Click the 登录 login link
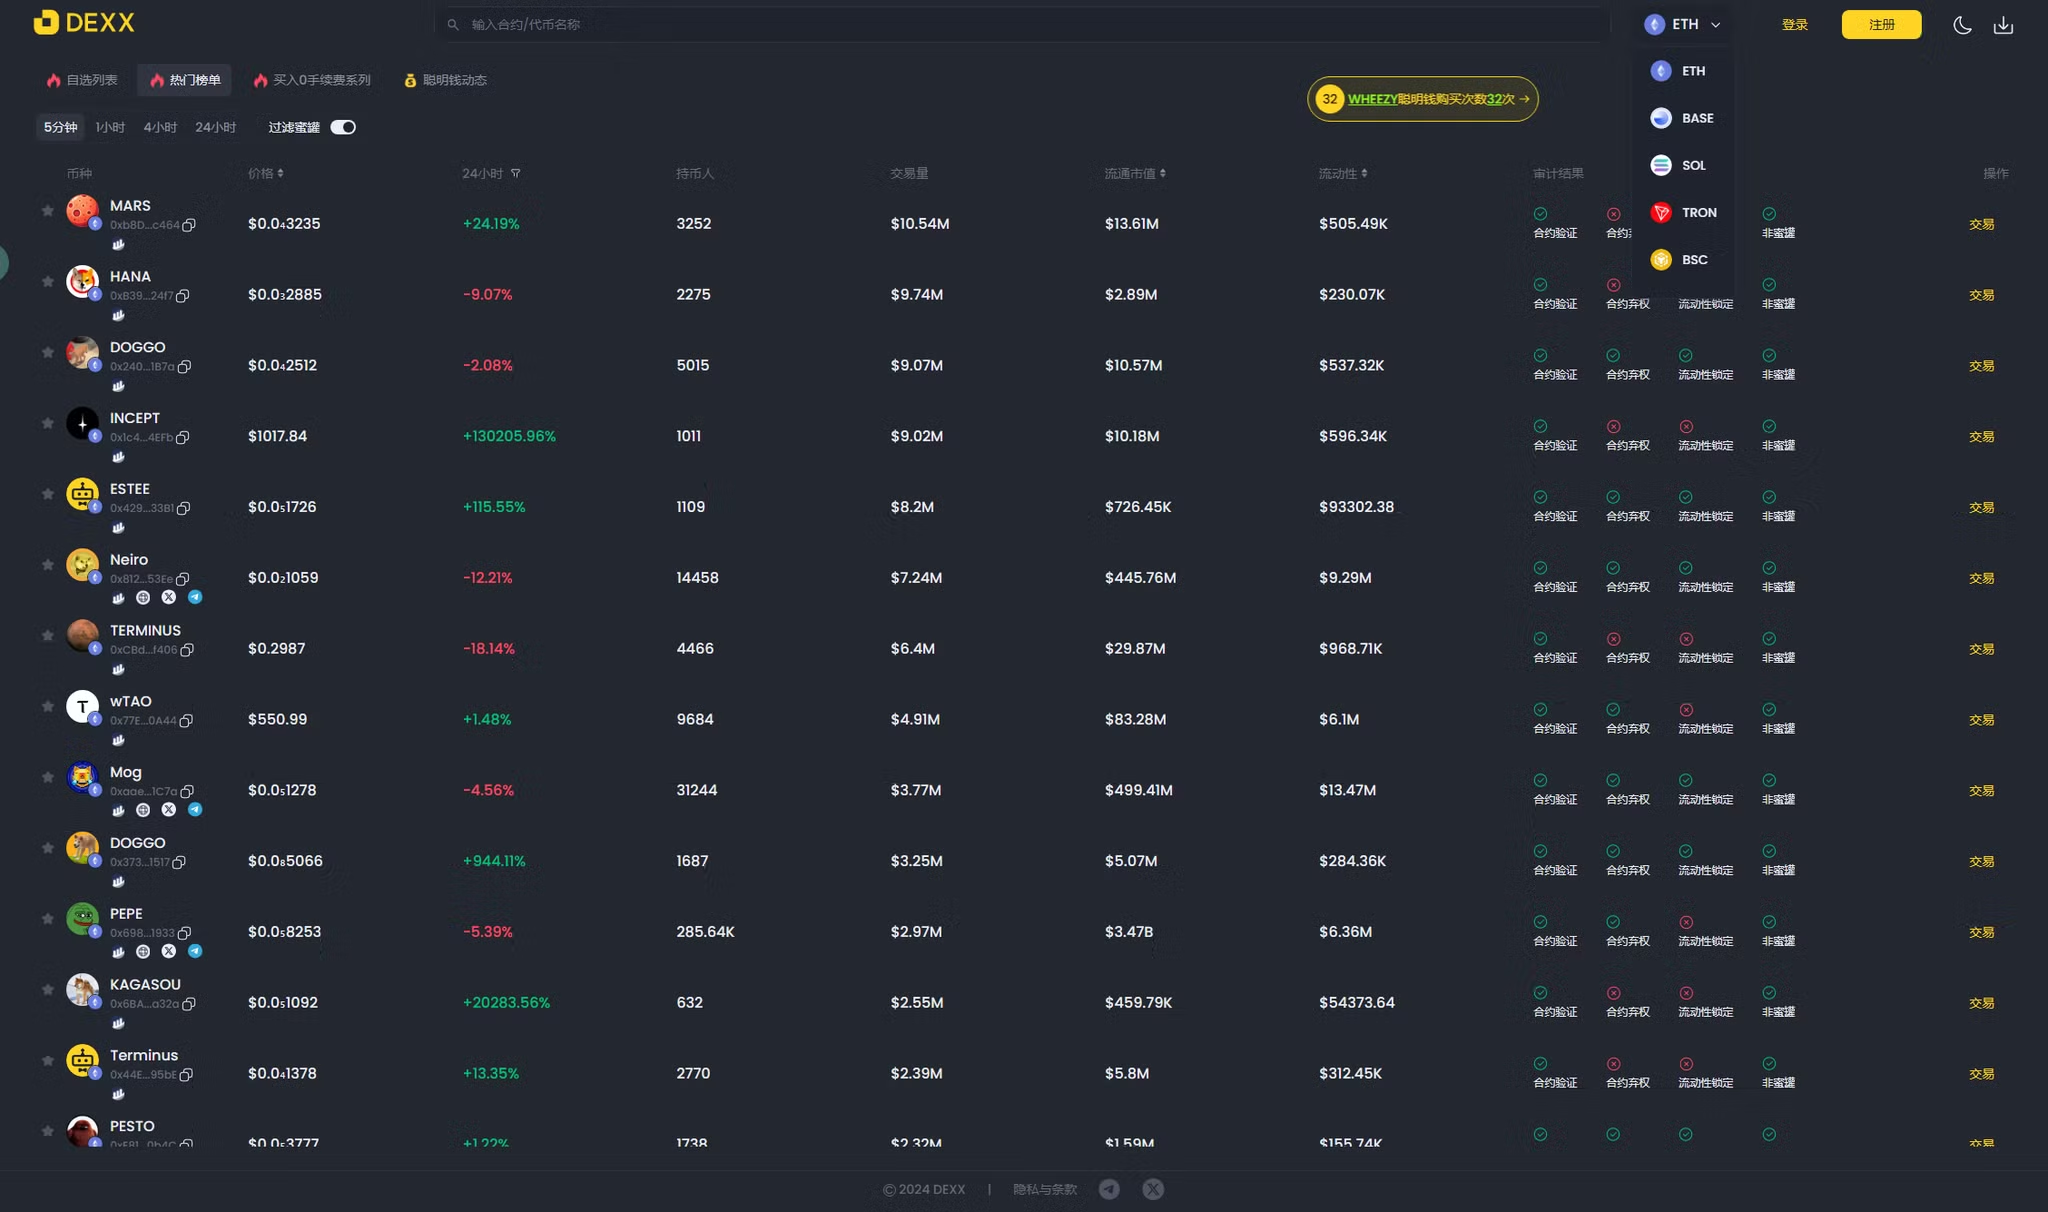2048x1212 pixels. pos(1794,25)
